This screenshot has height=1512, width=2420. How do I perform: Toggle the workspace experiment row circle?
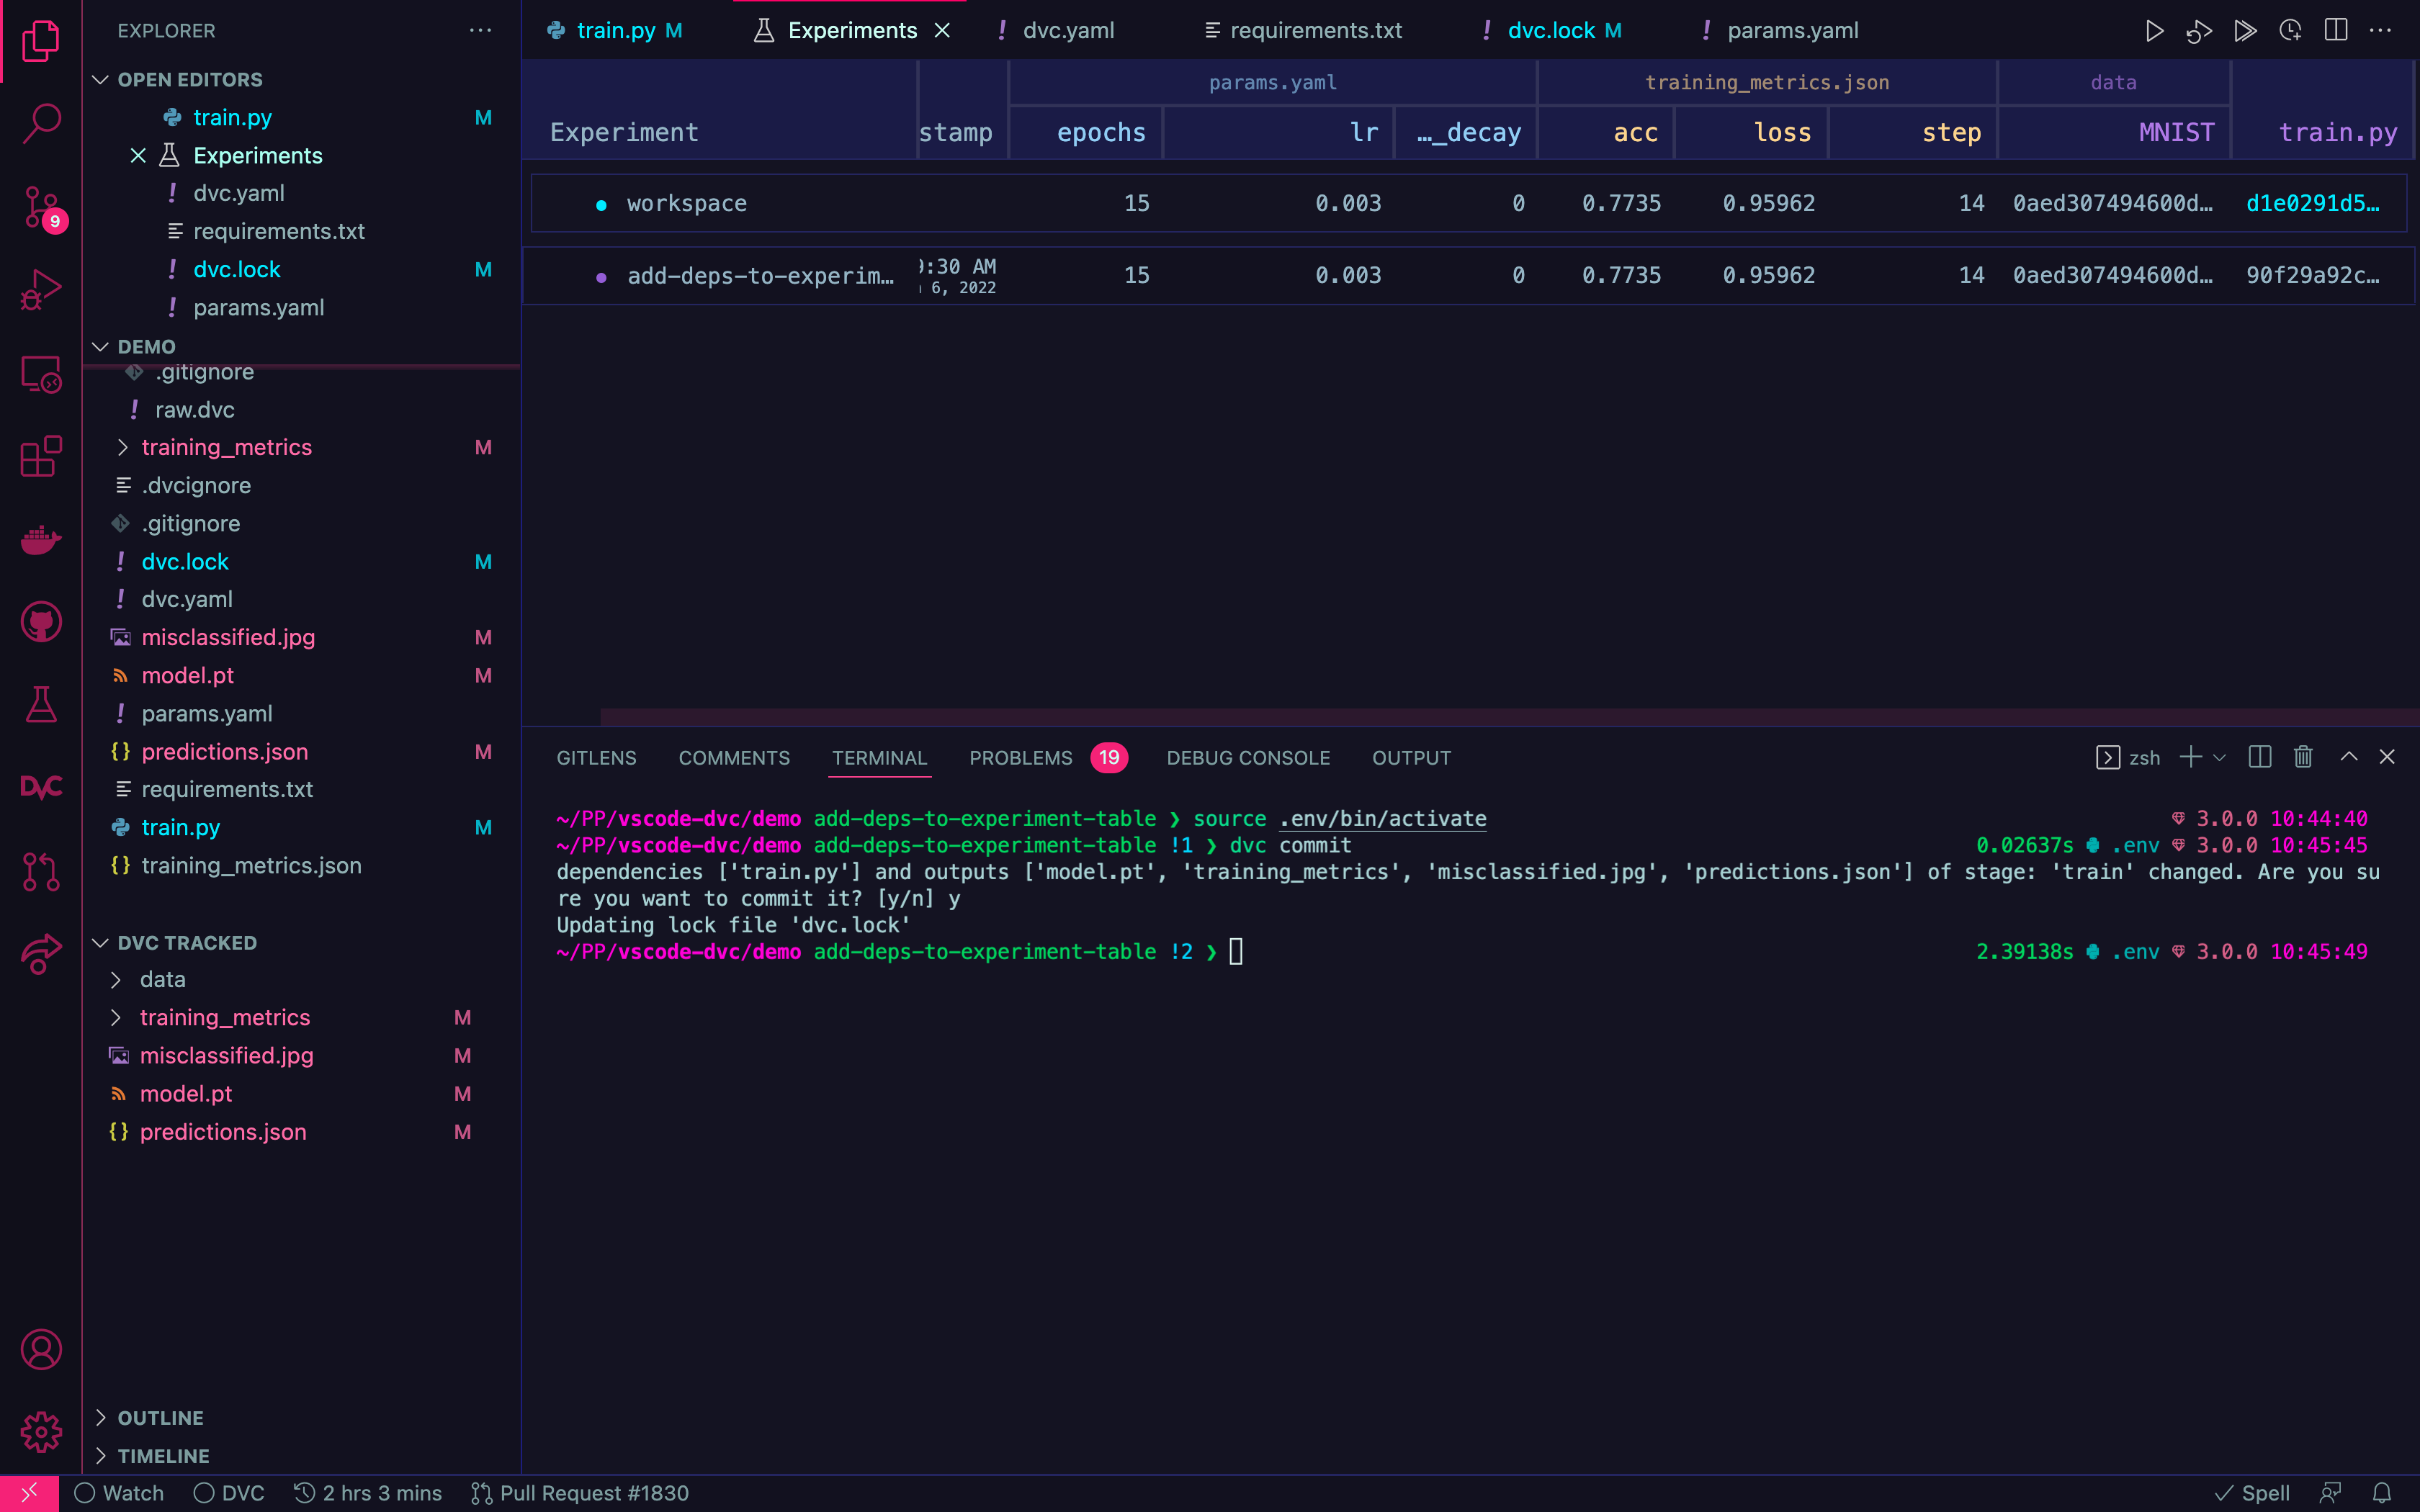601,205
